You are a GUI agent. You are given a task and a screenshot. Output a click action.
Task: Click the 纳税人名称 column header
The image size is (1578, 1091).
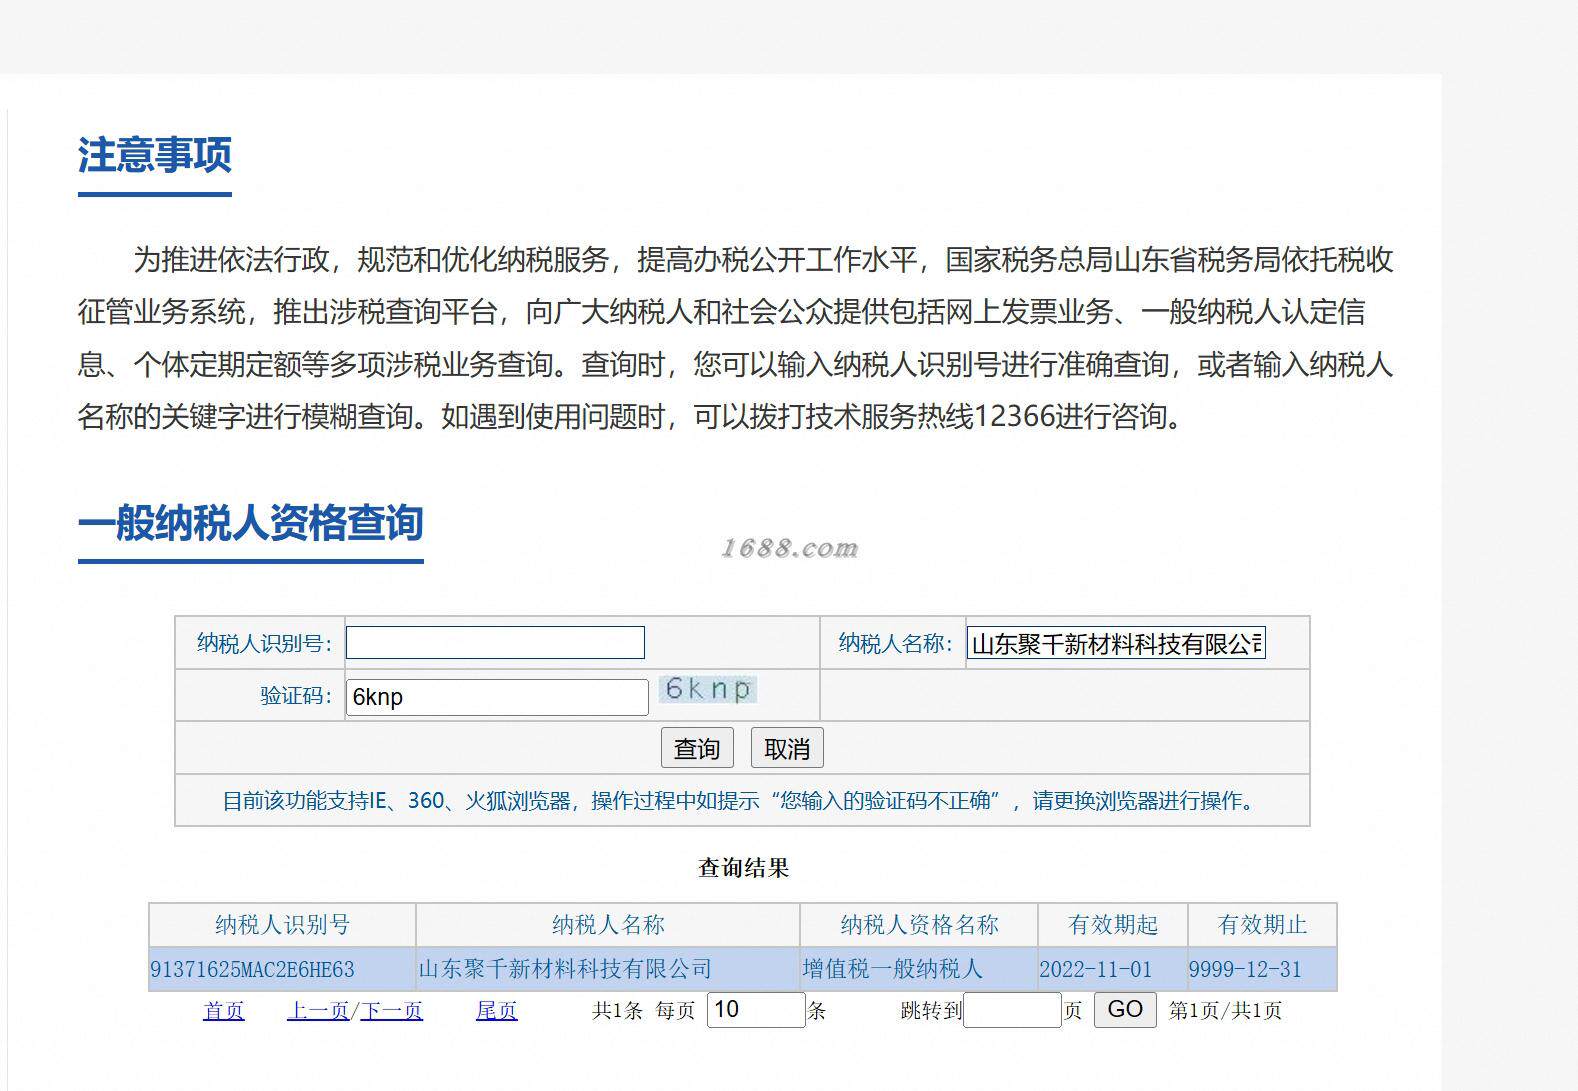(608, 925)
